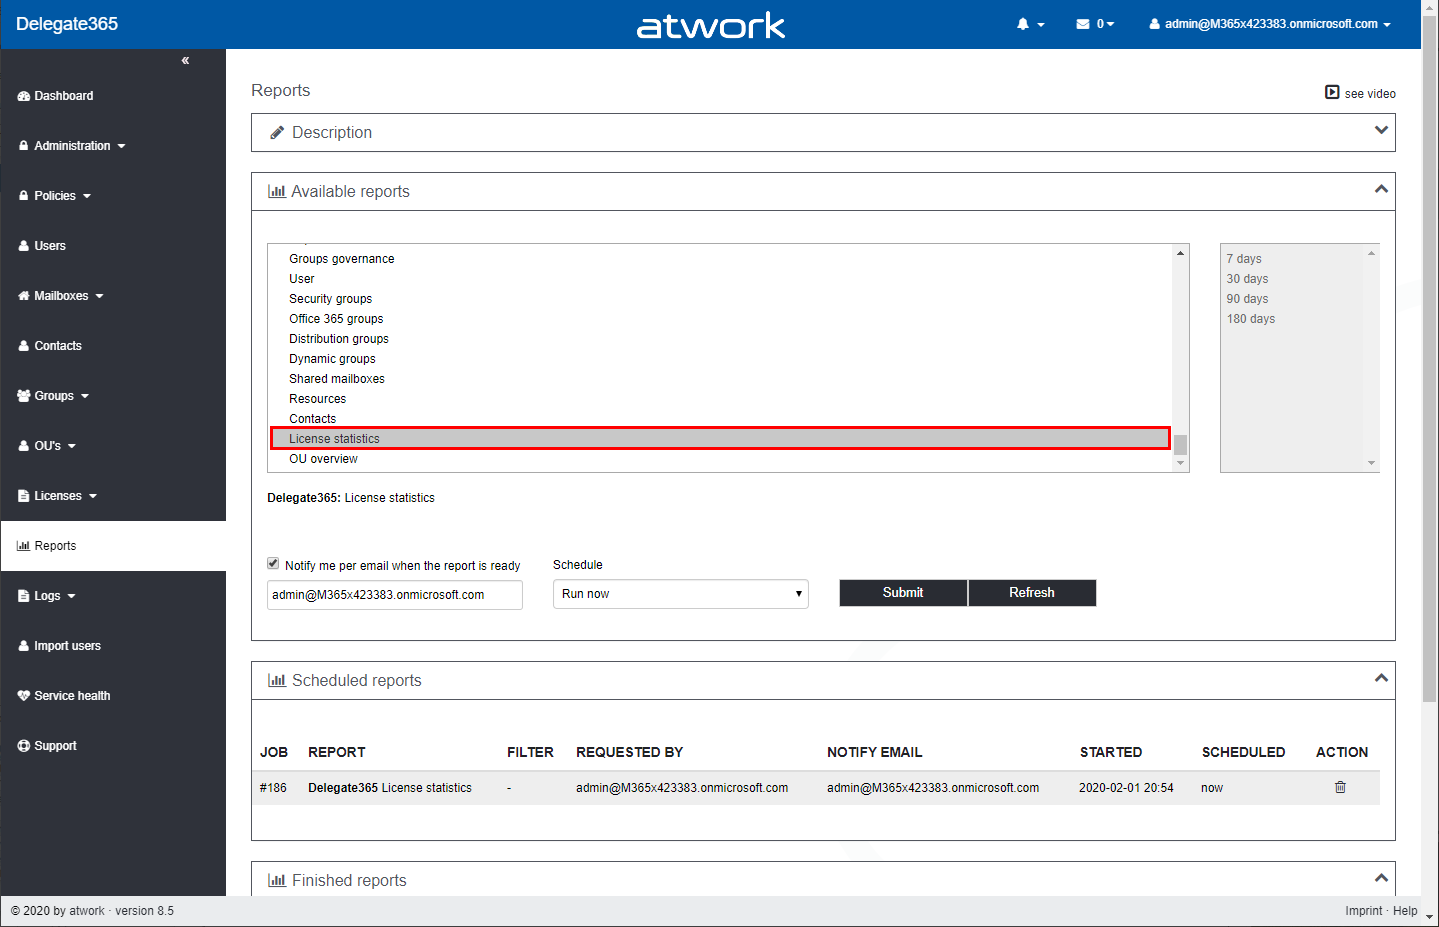1439x927 pixels.
Task: Click the see video play icon
Action: point(1332,93)
